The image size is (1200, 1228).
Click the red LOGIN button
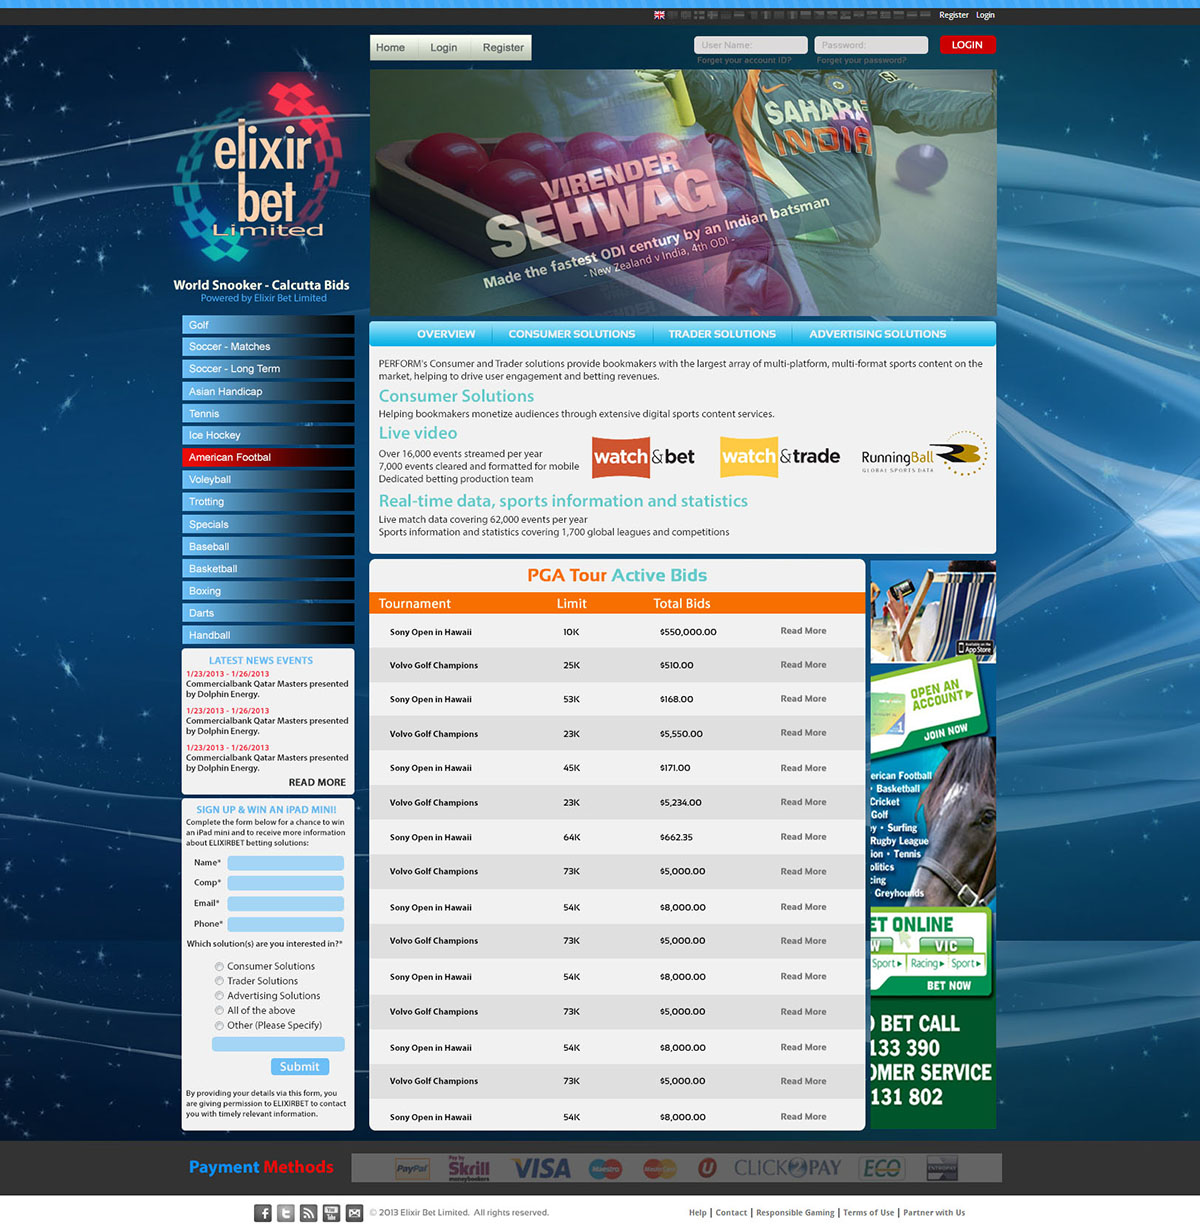coord(967,45)
